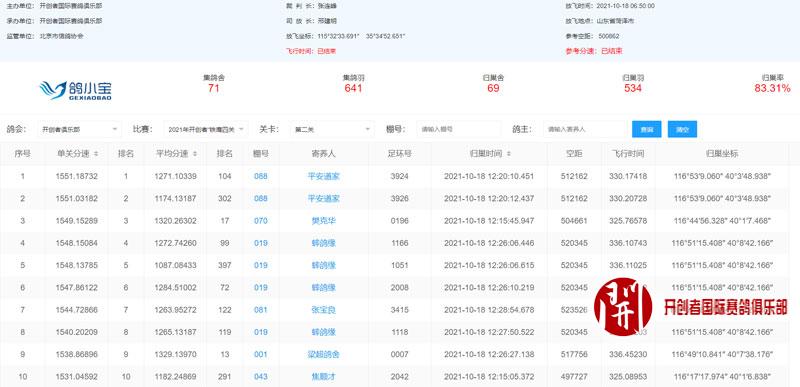Select the 归巢舍 count 69
Screen dimensions: 800x387
click(x=493, y=88)
